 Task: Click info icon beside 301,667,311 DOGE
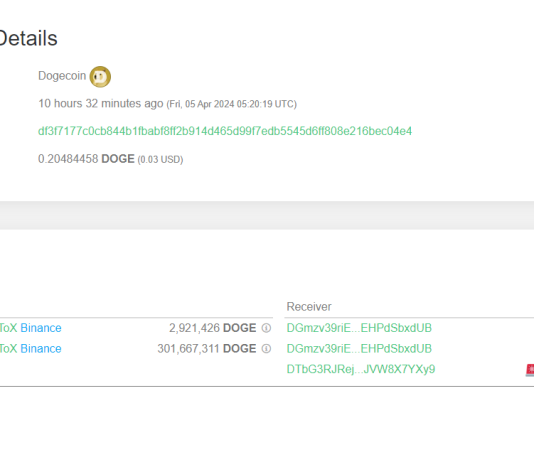[266, 349]
